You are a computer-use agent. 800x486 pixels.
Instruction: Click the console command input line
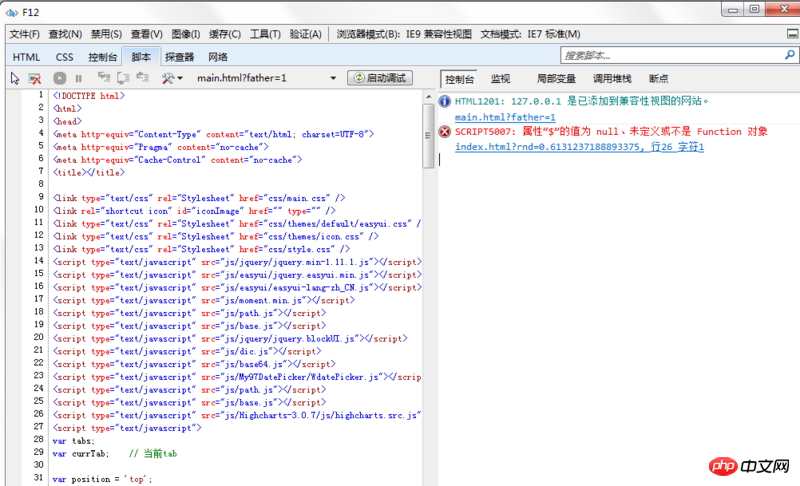(x=617, y=160)
